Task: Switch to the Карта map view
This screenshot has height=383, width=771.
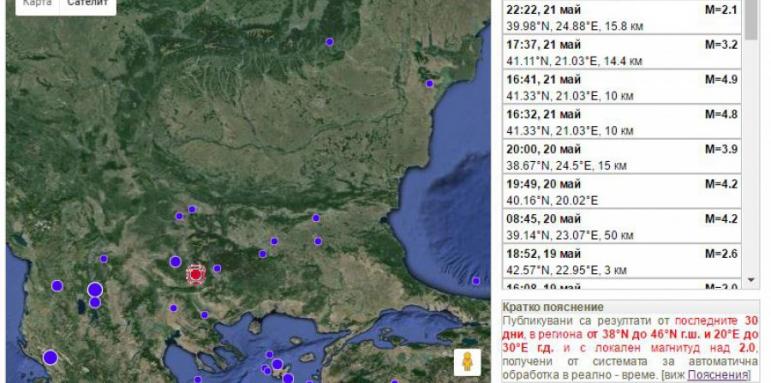Action: [x=37, y=4]
